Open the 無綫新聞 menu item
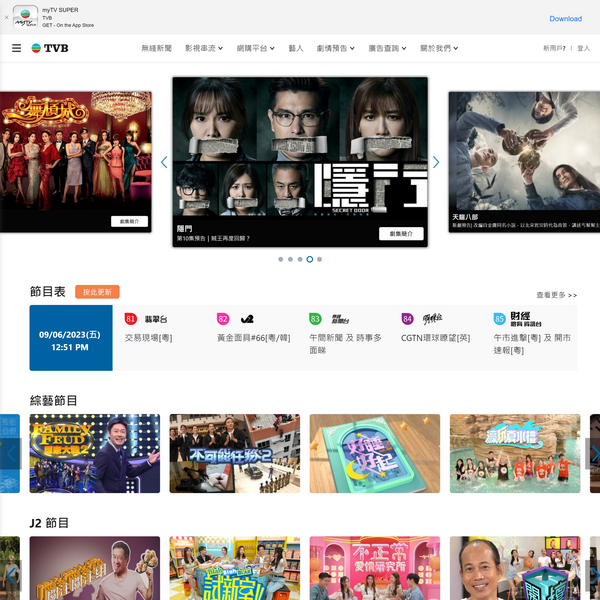This screenshot has width=600, height=600. pos(157,48)
